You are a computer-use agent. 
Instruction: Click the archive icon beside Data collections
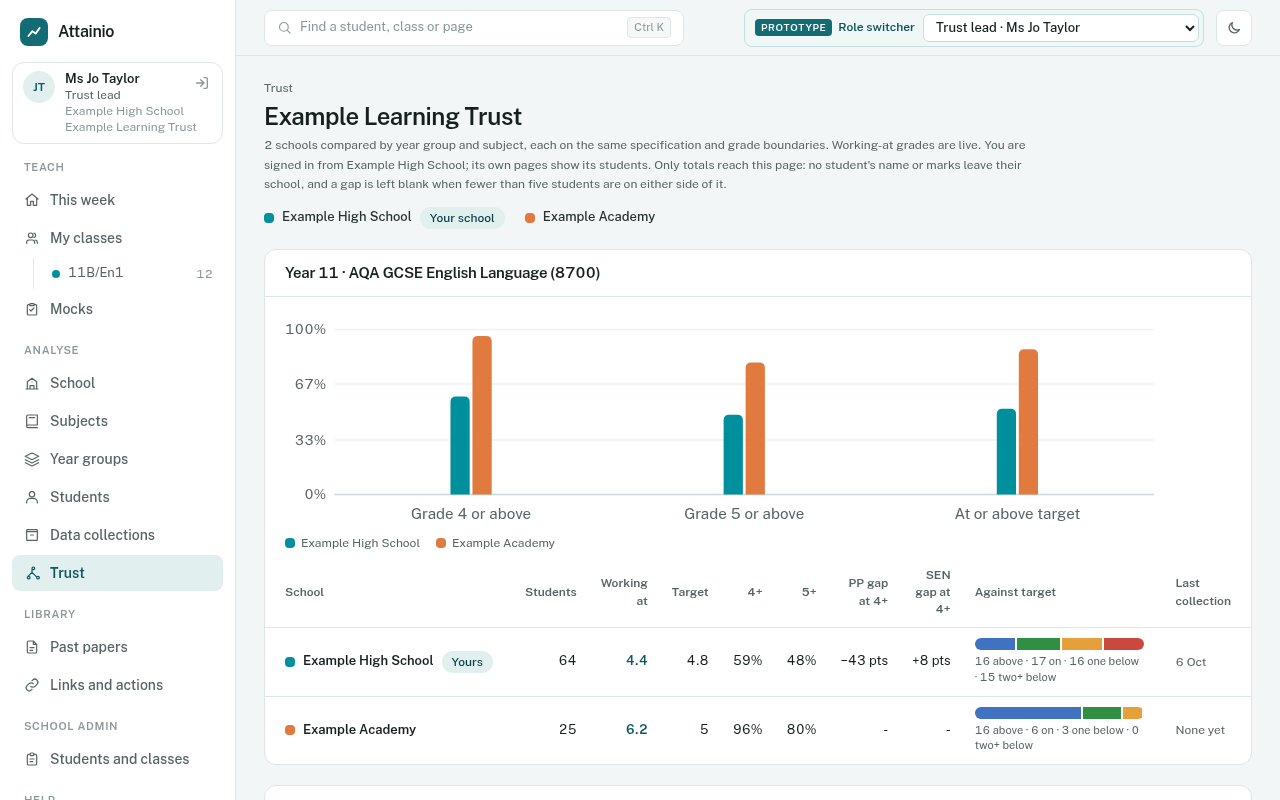[32, 535]
